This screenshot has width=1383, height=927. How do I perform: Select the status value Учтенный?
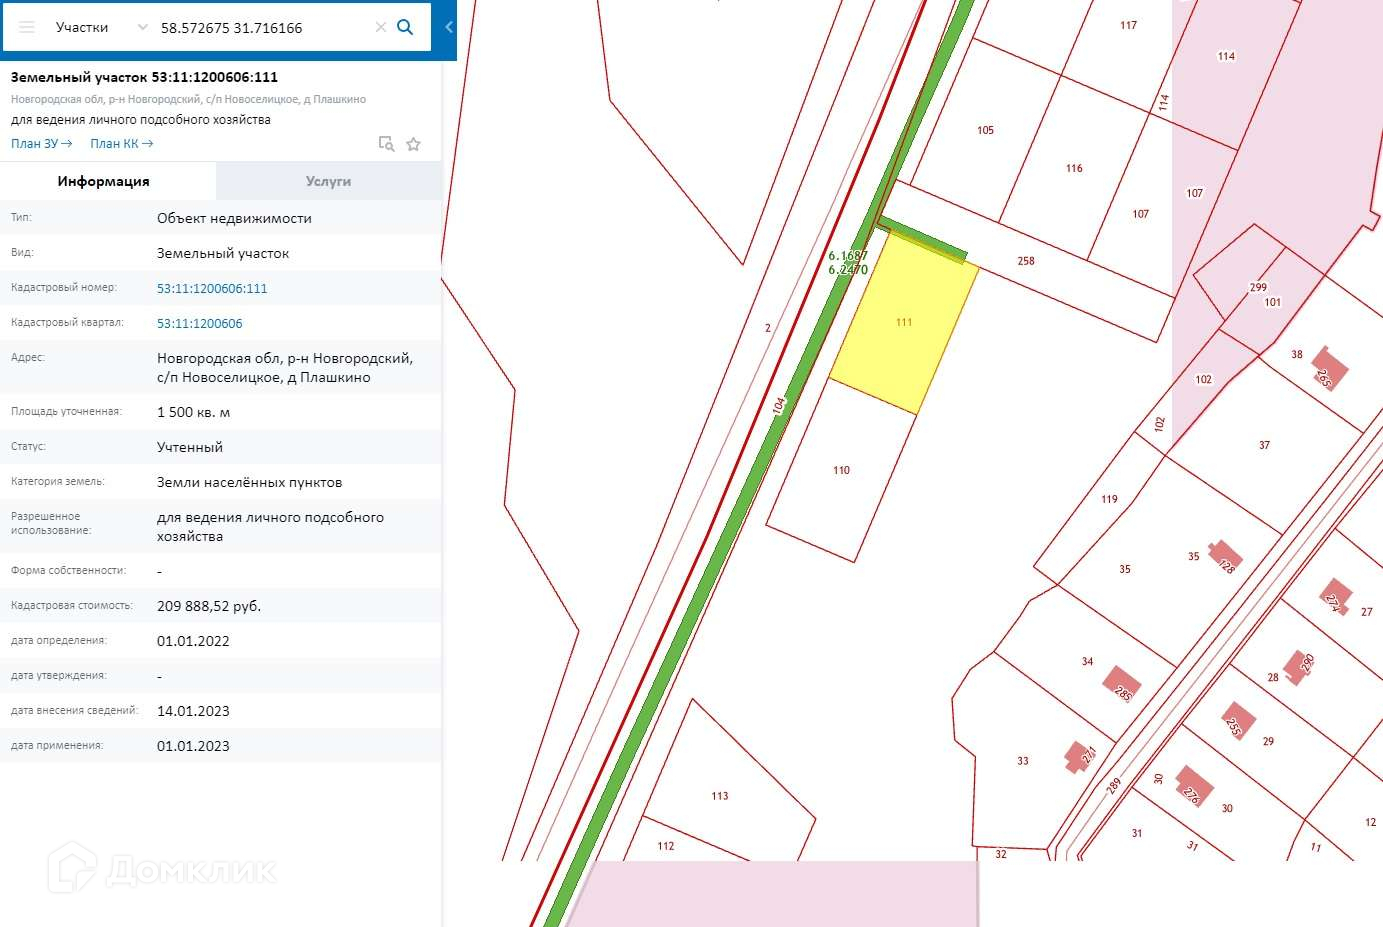(190, 447)
